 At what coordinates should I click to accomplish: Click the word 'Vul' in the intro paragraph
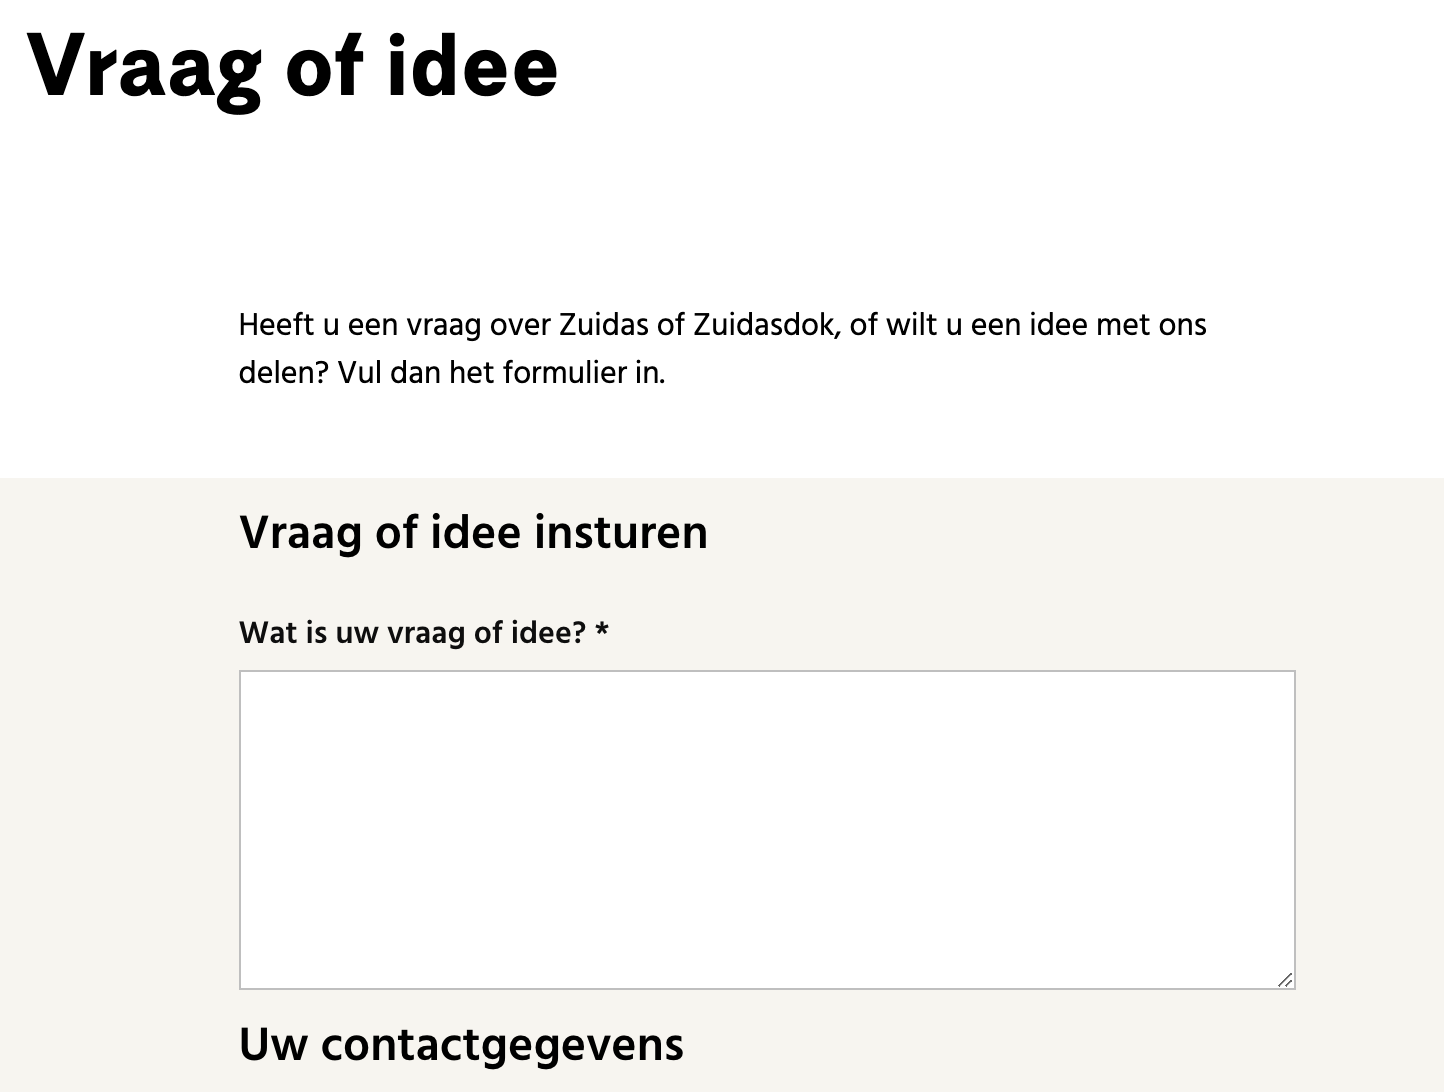360,373
